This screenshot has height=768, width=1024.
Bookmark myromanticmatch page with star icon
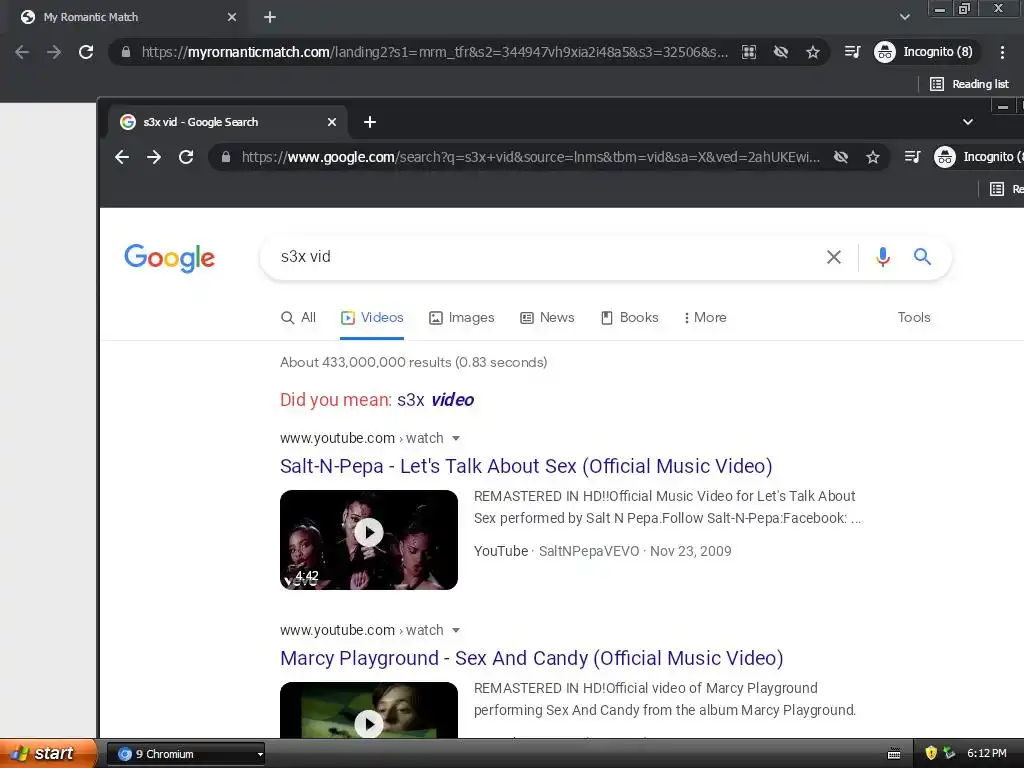pos(812,52)
